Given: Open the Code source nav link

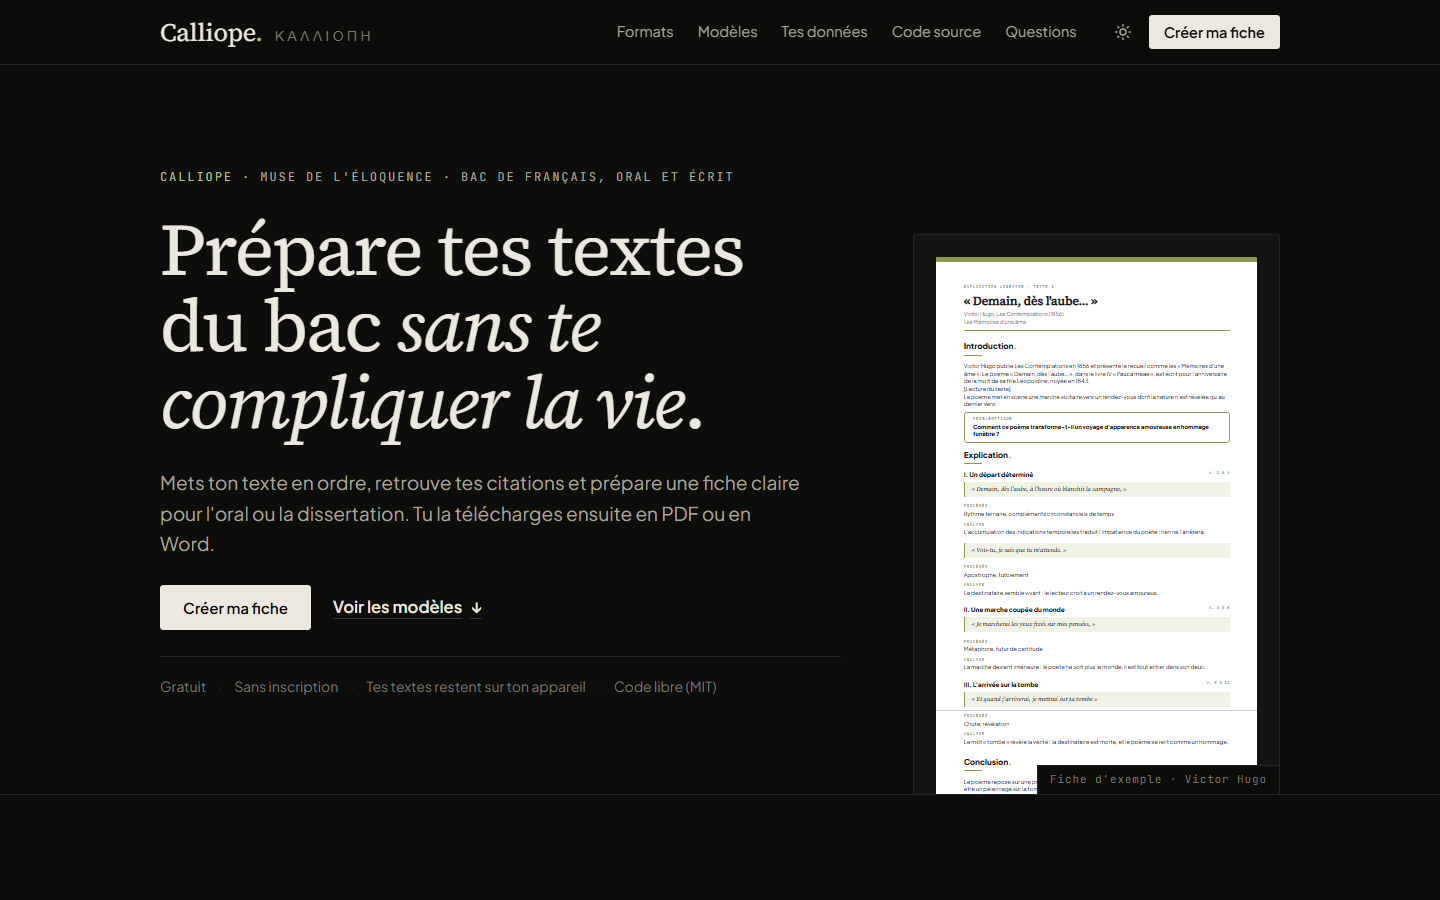Looking at the screenshot, I should click(x=936, y=32).
